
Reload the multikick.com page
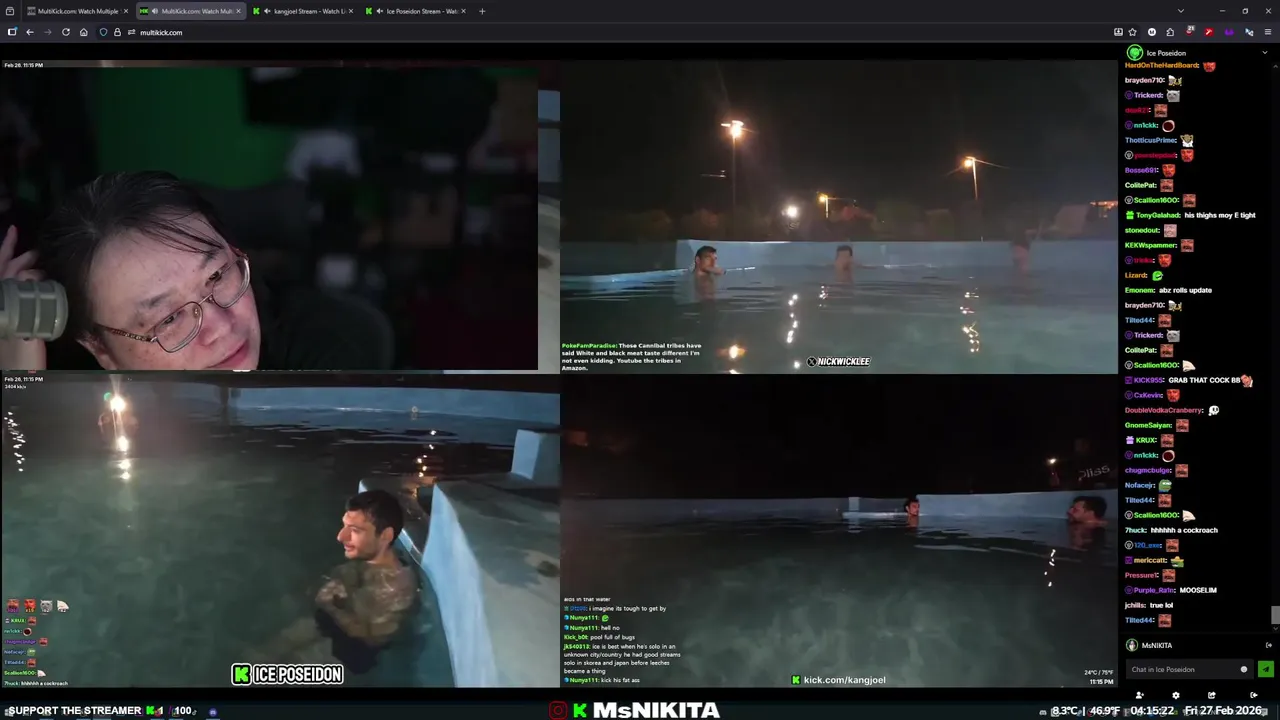coord(66,32)
